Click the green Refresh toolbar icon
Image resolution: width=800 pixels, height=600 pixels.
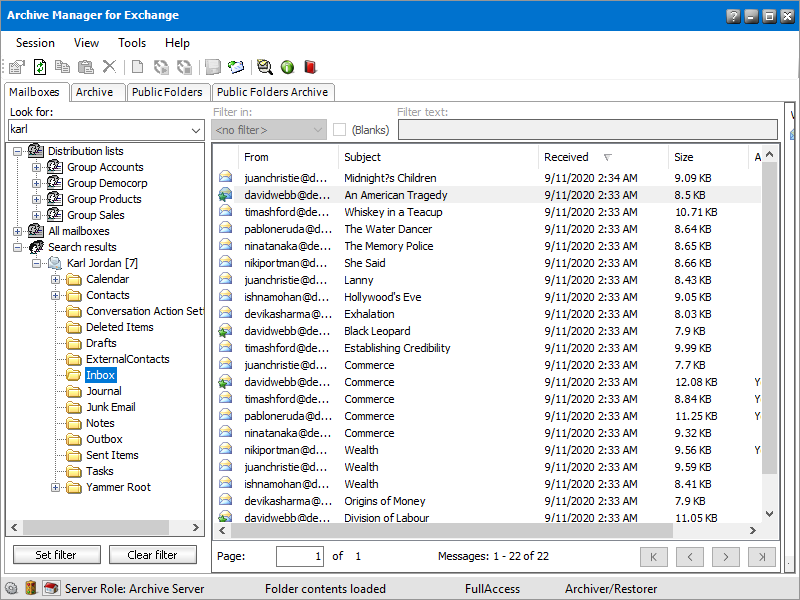(40, 67)
